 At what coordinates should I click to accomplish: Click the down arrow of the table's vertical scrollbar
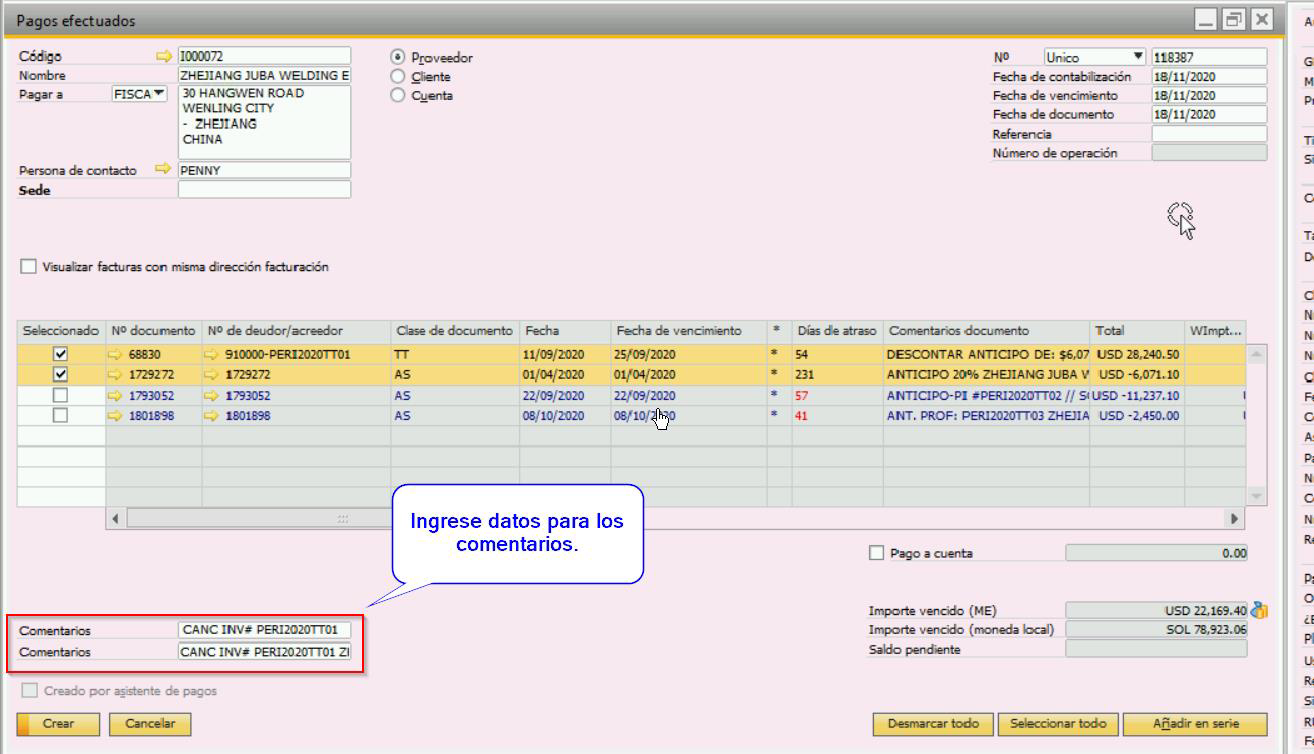1256,497
